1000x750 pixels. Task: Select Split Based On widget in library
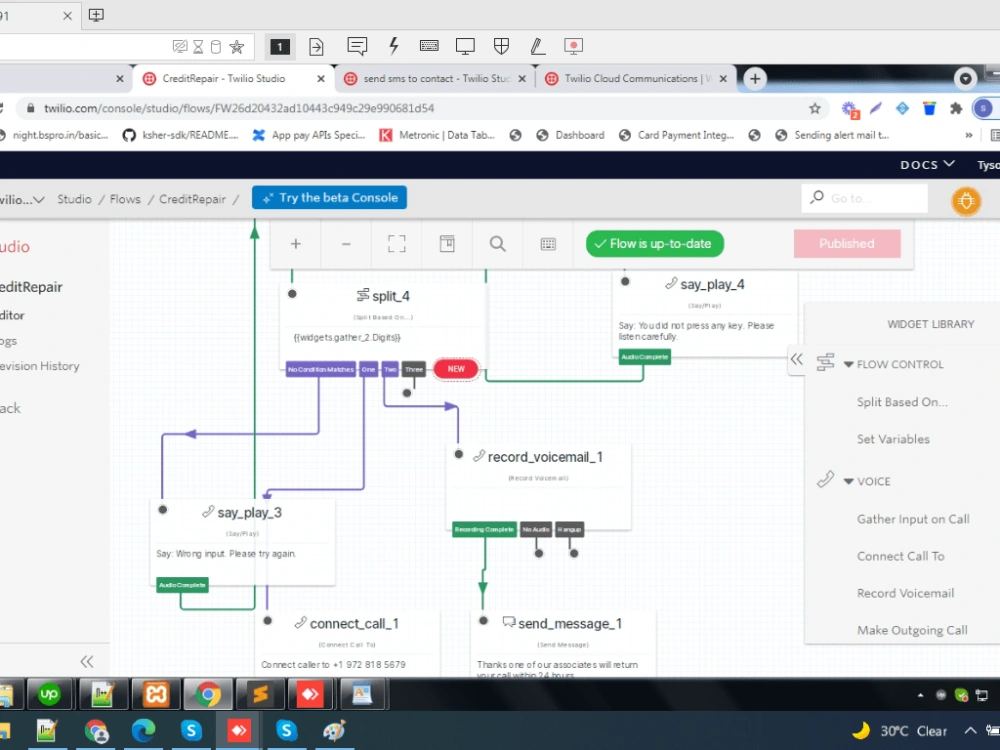pos(902,402)
